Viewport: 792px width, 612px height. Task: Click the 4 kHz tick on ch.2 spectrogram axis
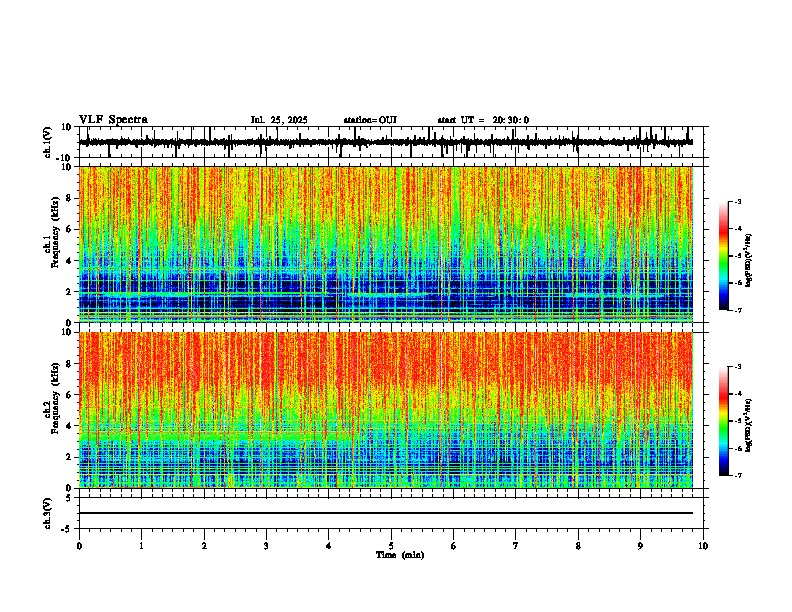pos(70,426)
